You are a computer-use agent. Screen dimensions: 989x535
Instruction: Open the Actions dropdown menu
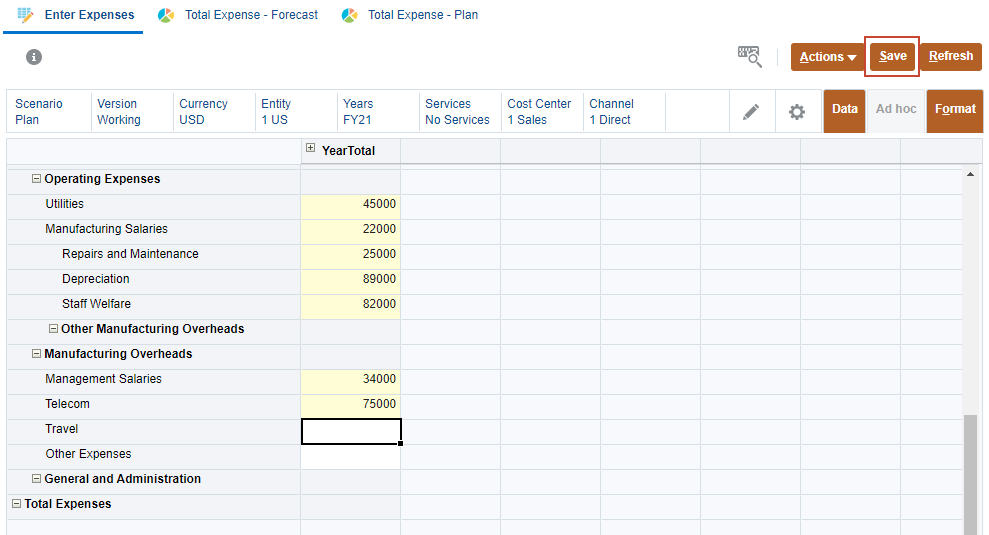(x=828, y=57)
